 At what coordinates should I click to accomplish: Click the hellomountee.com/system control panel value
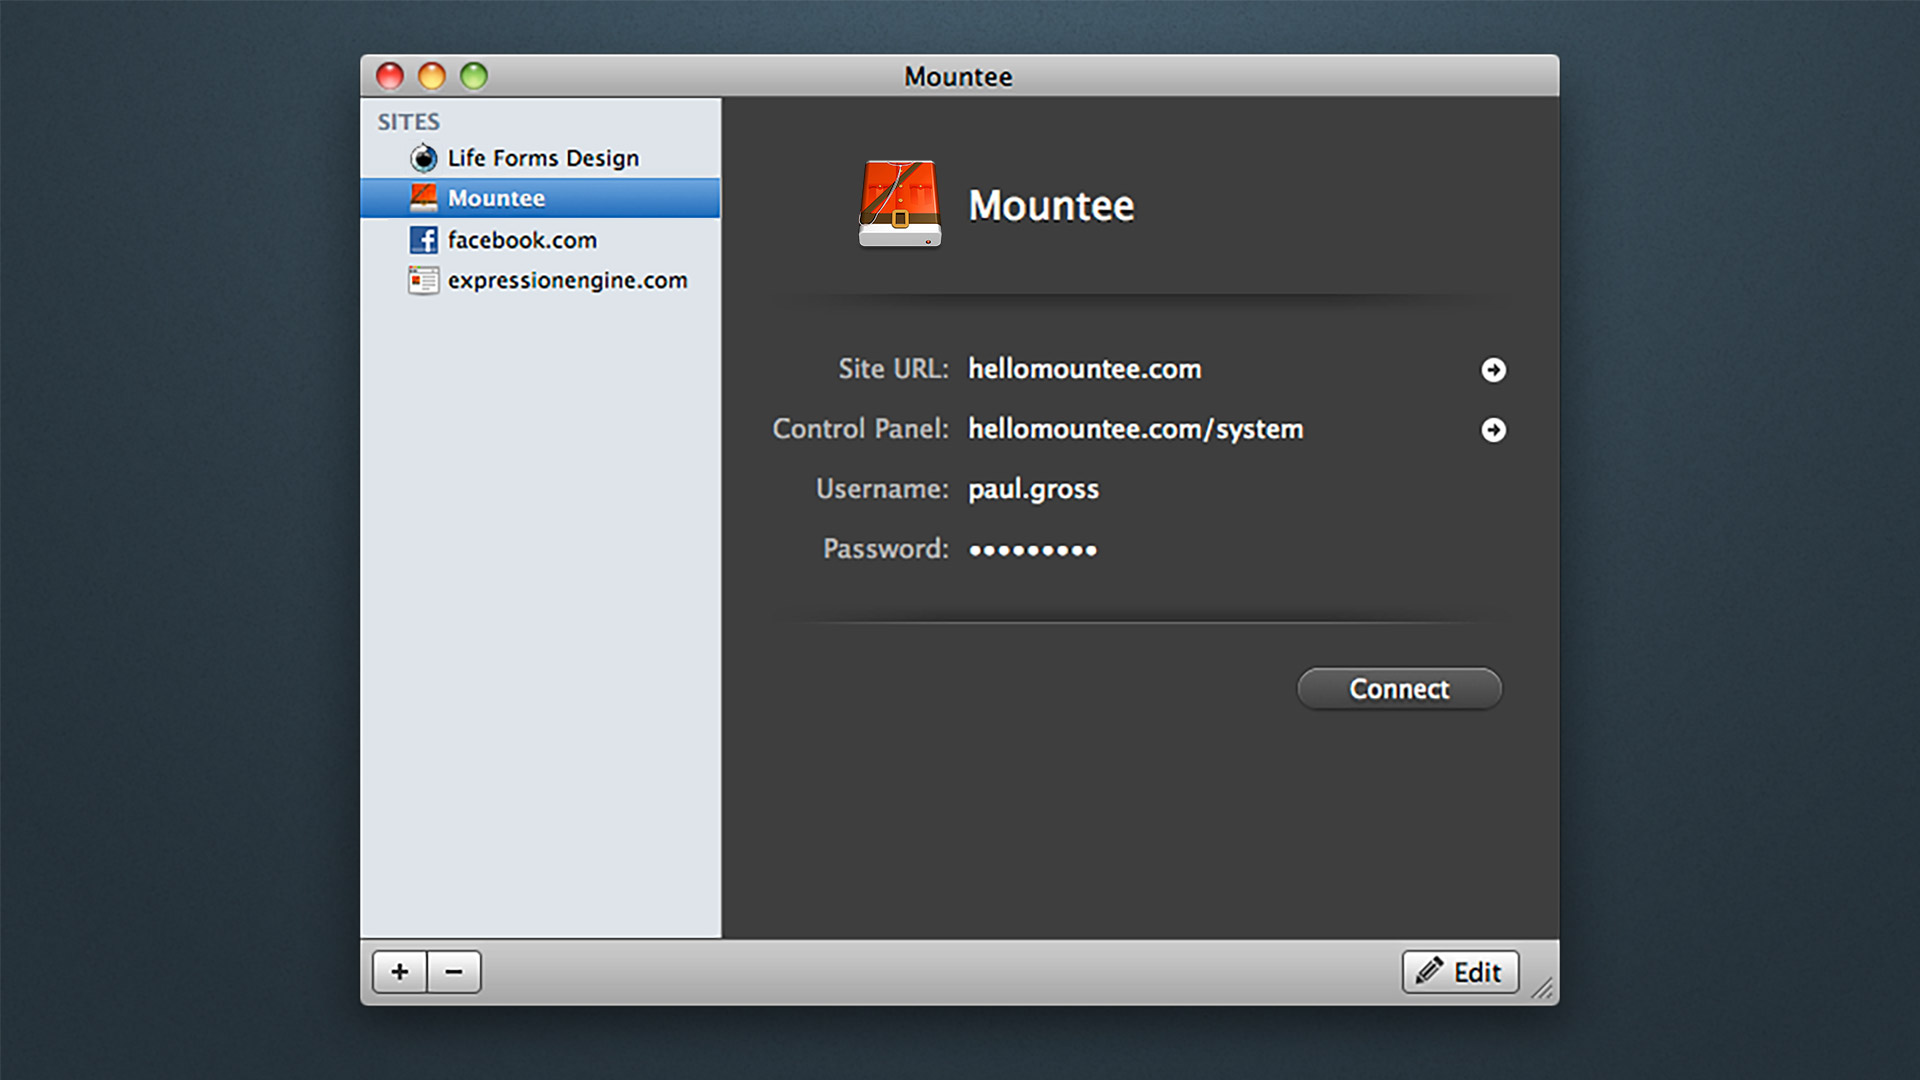[x=1136, y=430]
